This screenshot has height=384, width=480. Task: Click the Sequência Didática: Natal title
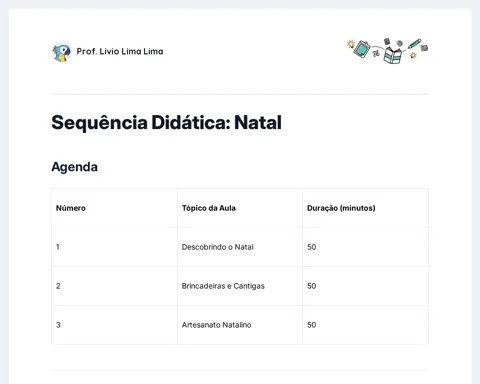pyautogui.click(x=166, y=122)
